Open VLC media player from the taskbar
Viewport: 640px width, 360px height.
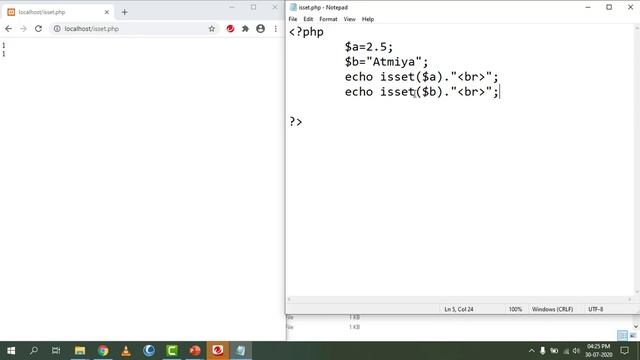click(126, 351)
